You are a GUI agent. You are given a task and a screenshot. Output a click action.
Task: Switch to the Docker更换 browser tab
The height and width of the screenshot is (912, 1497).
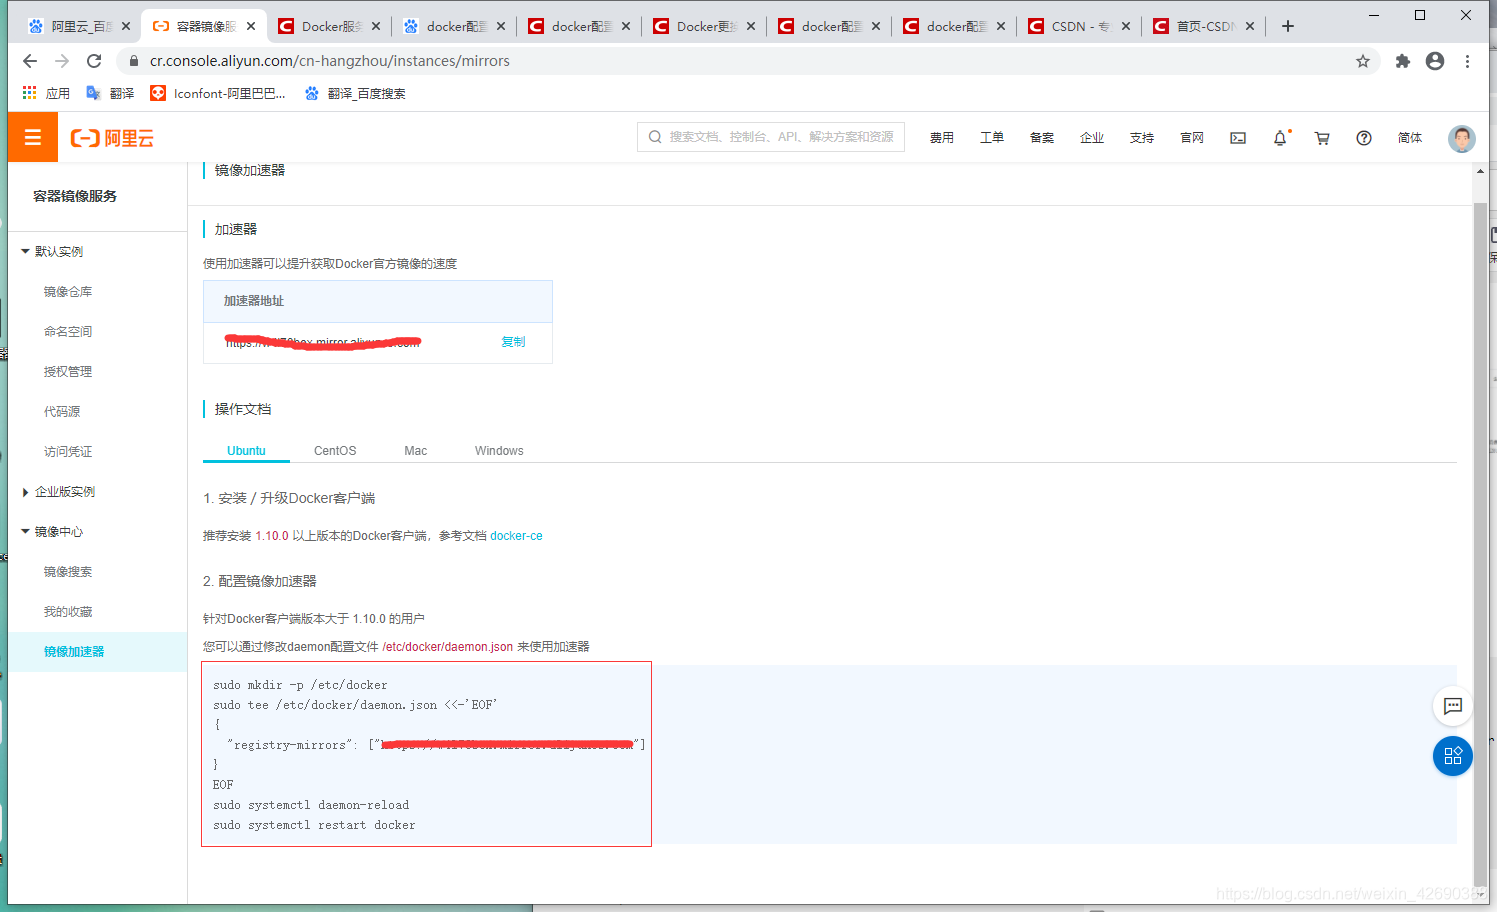(x=705, y=26)
